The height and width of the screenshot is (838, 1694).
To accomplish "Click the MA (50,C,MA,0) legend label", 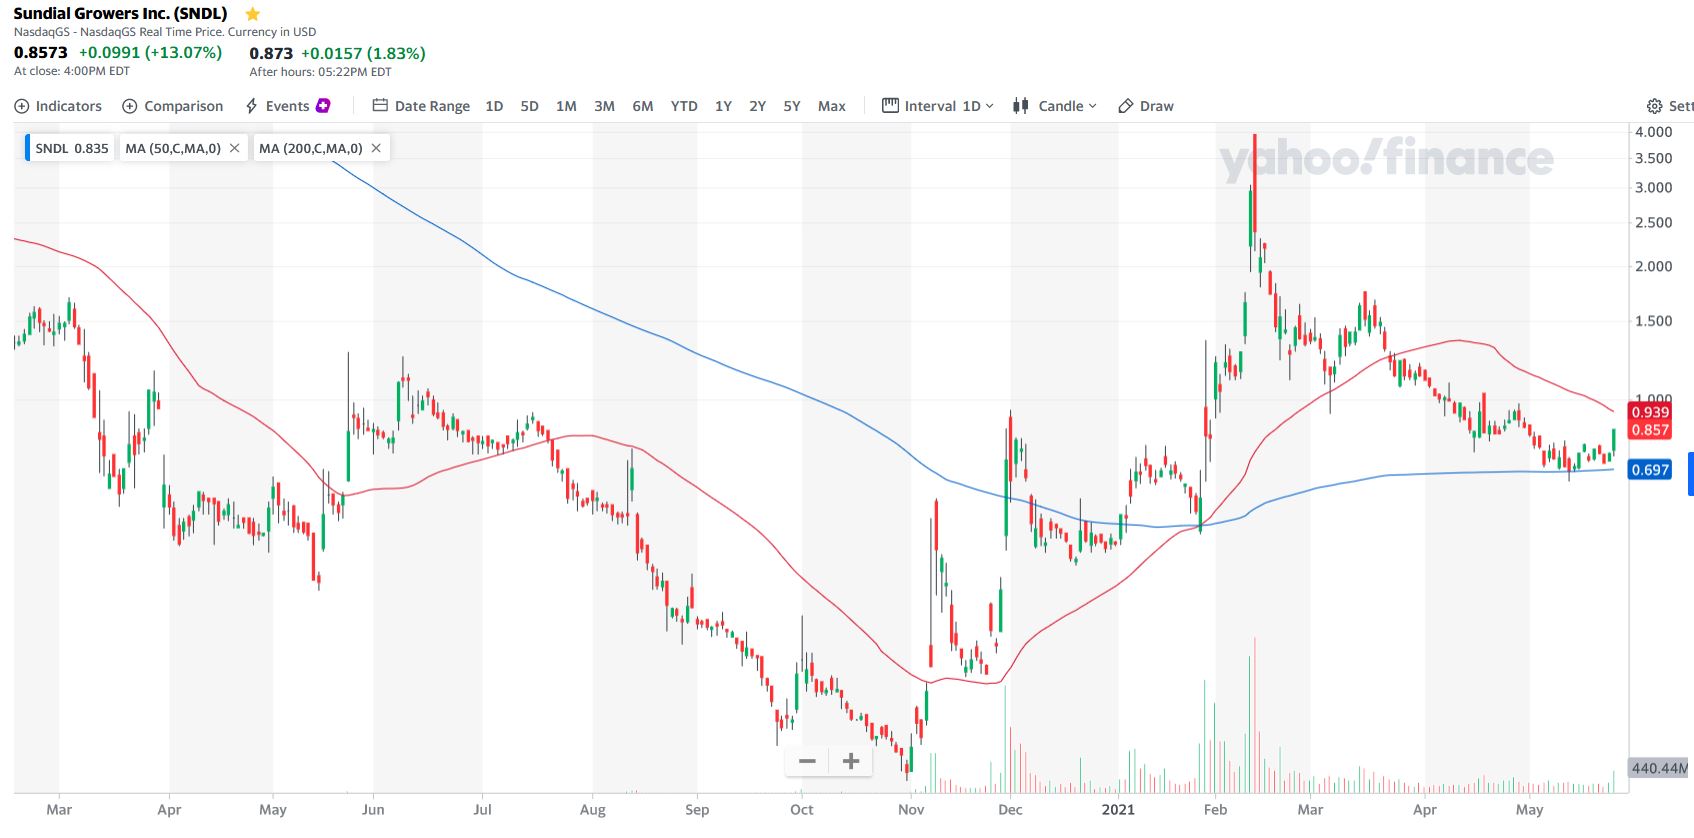I will pyautogui.click(x=173, y=148).
